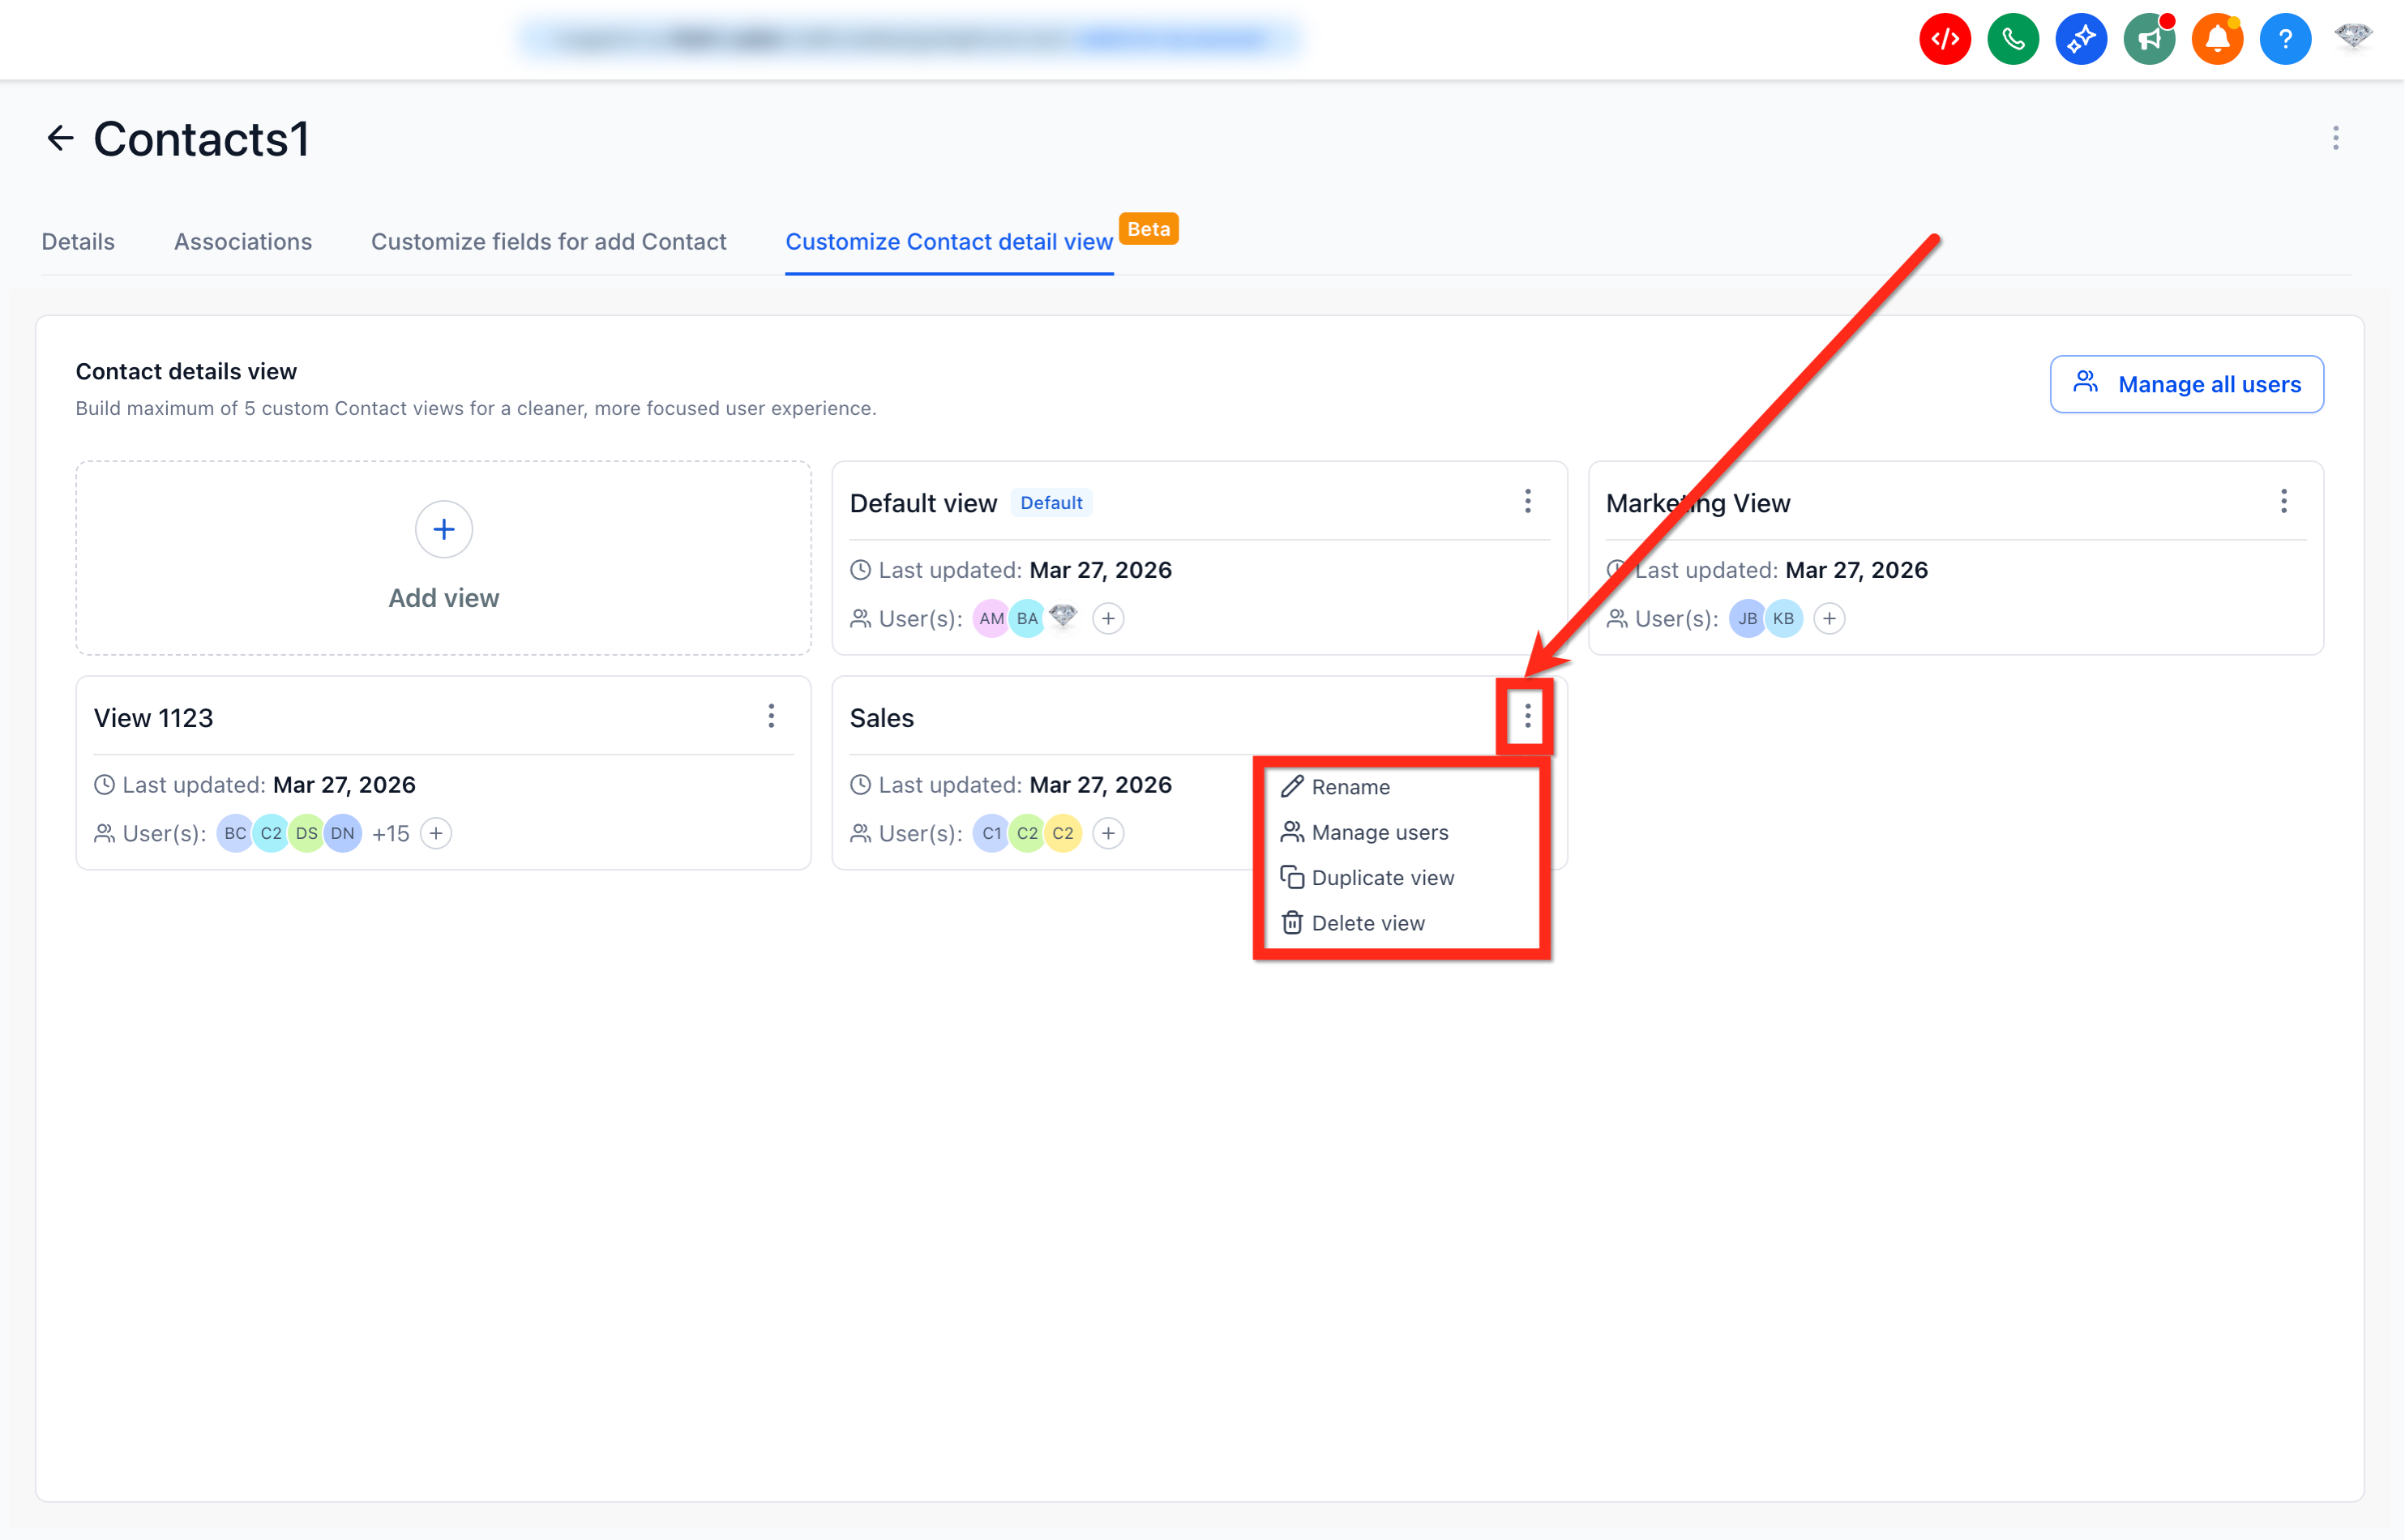
Task: Click the +15 more users count
Action: [x=391, y=834]
